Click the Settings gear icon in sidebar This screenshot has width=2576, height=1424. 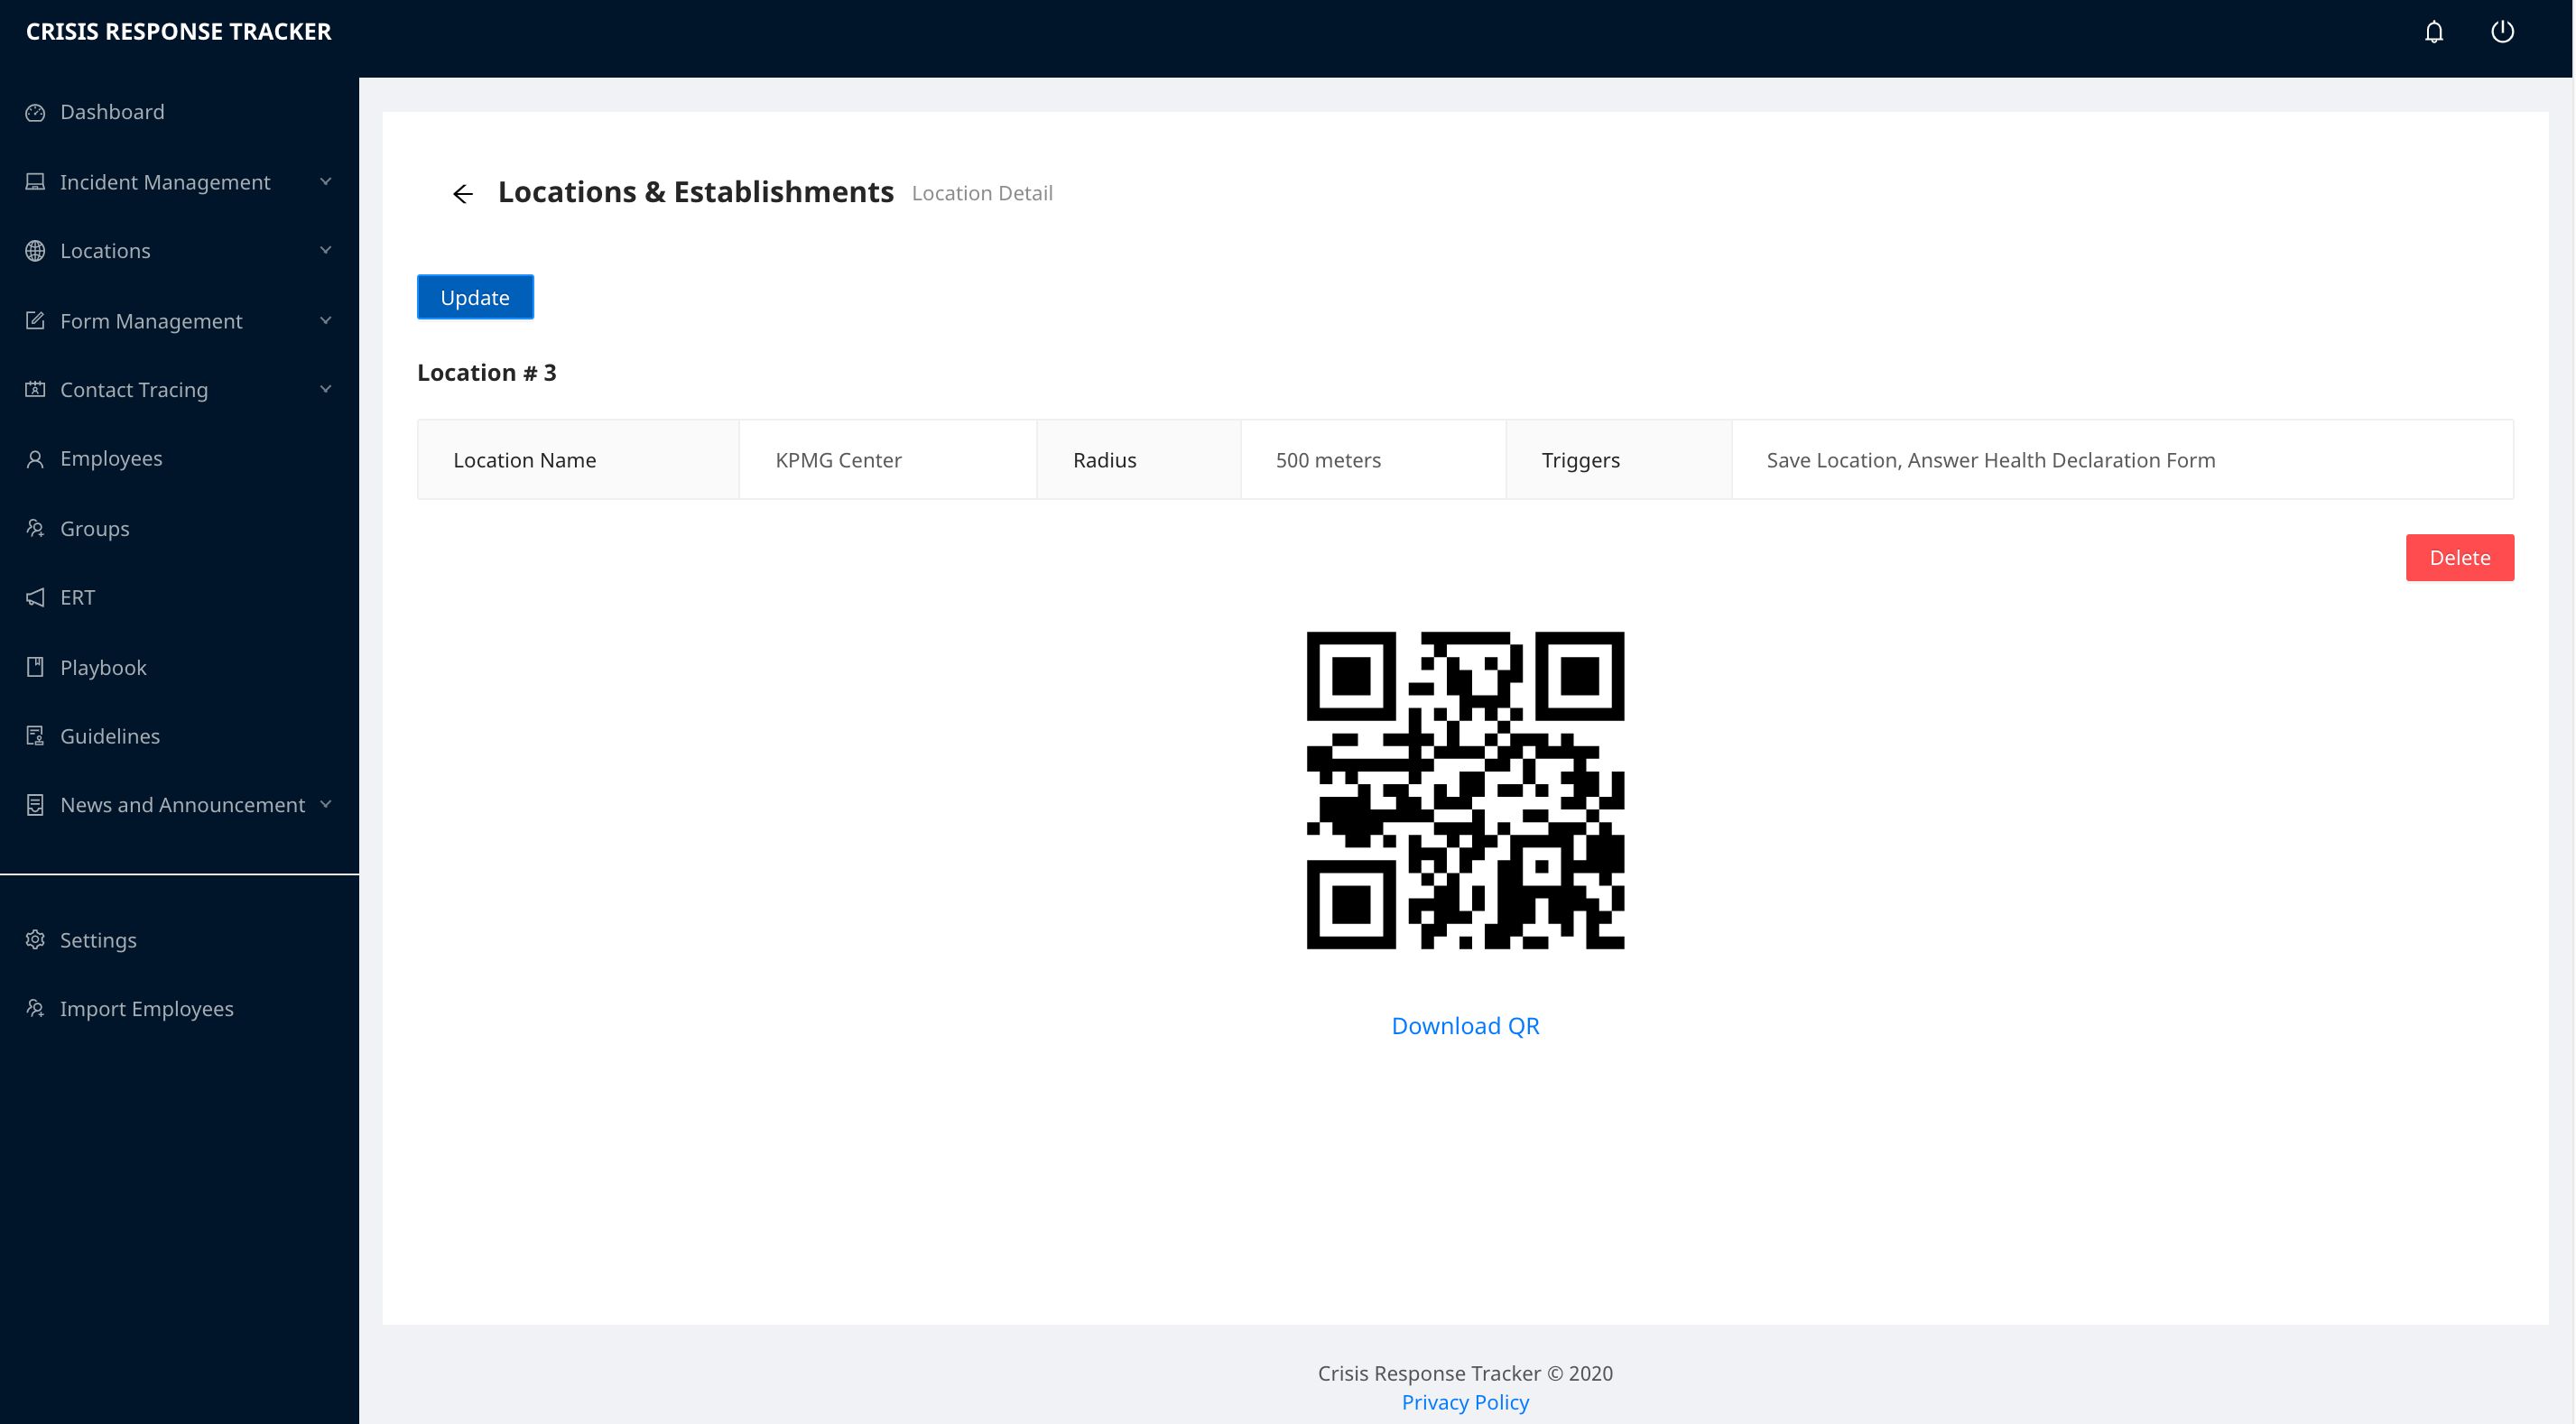point(35,940)
